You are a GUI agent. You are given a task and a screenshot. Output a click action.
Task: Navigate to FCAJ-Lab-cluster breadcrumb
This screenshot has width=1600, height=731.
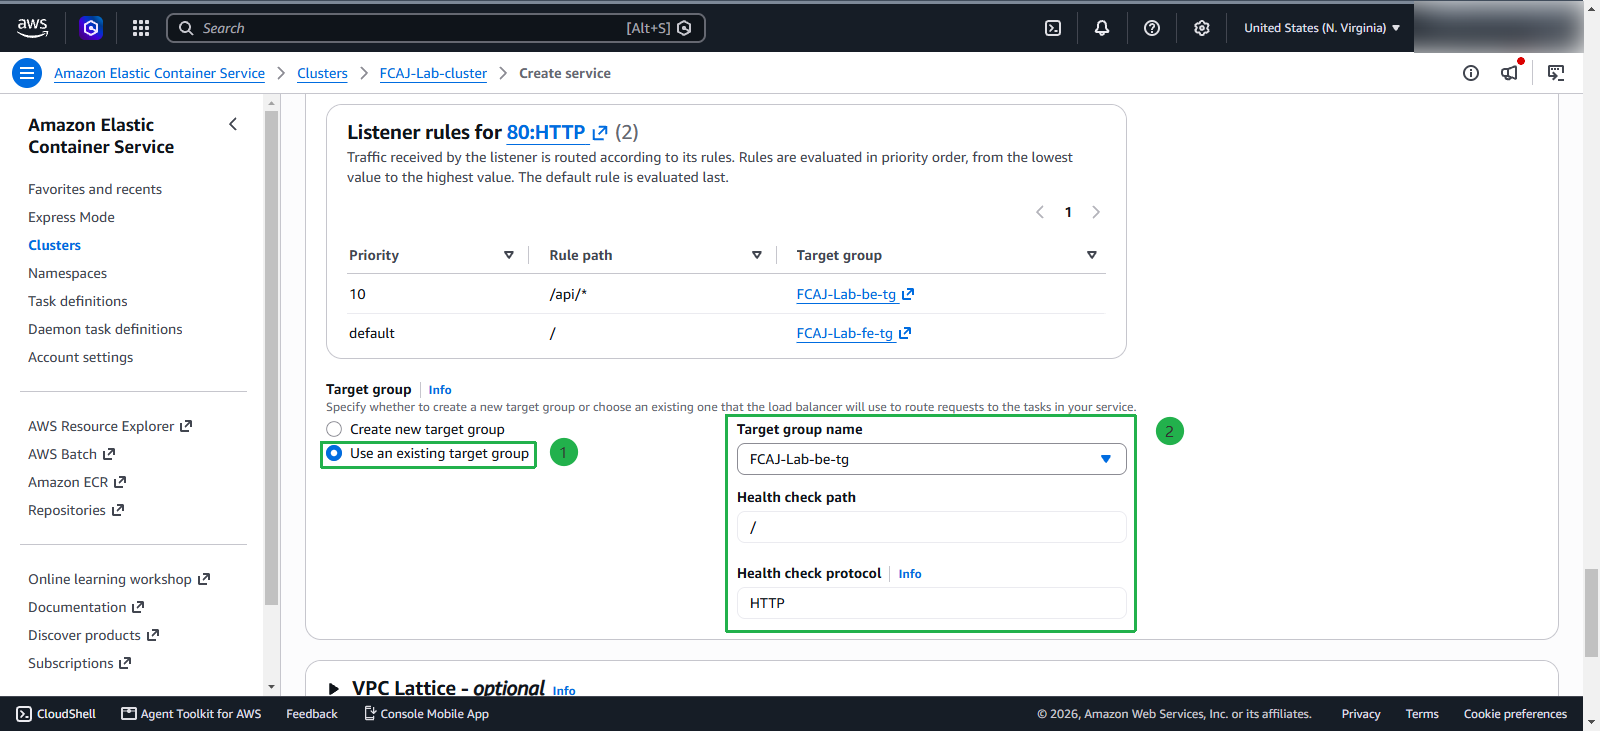[x=433, y=73]
